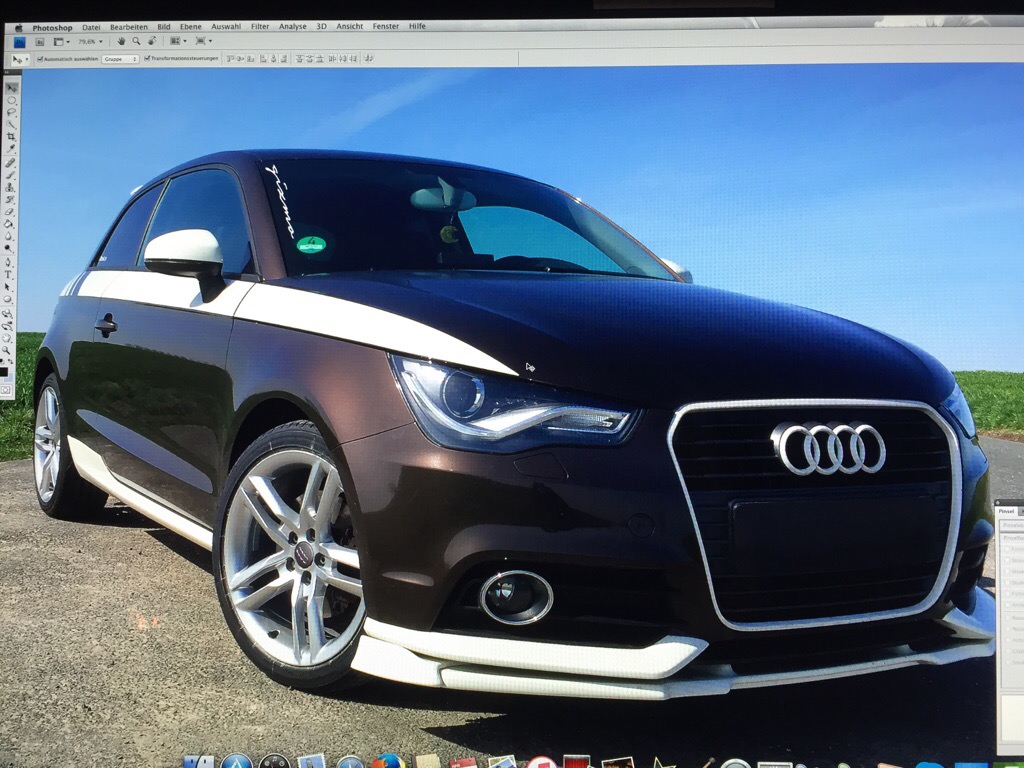The width and height of the screenshot is (1024, 768).
Task: Open the Screen Mode dropdown
Action: [204, 41]
